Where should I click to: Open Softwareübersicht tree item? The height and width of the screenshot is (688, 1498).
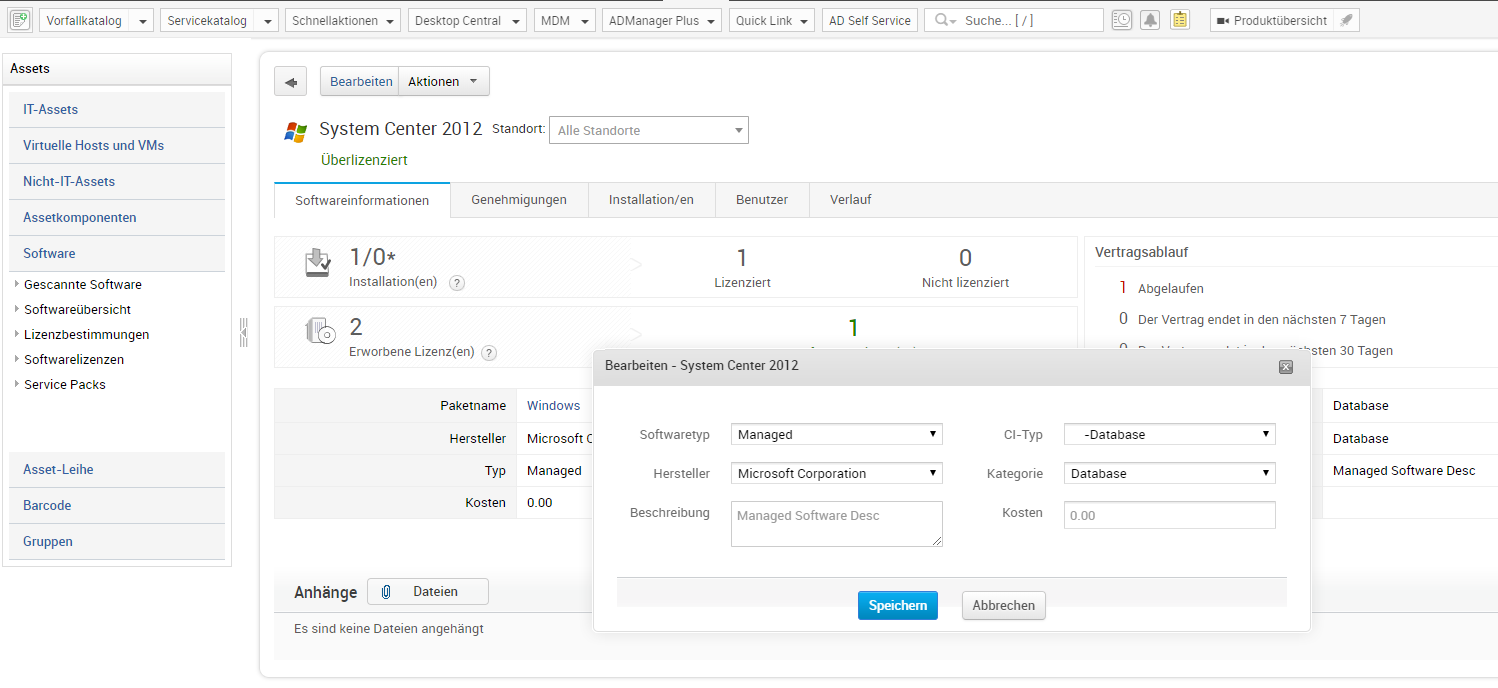78,309
